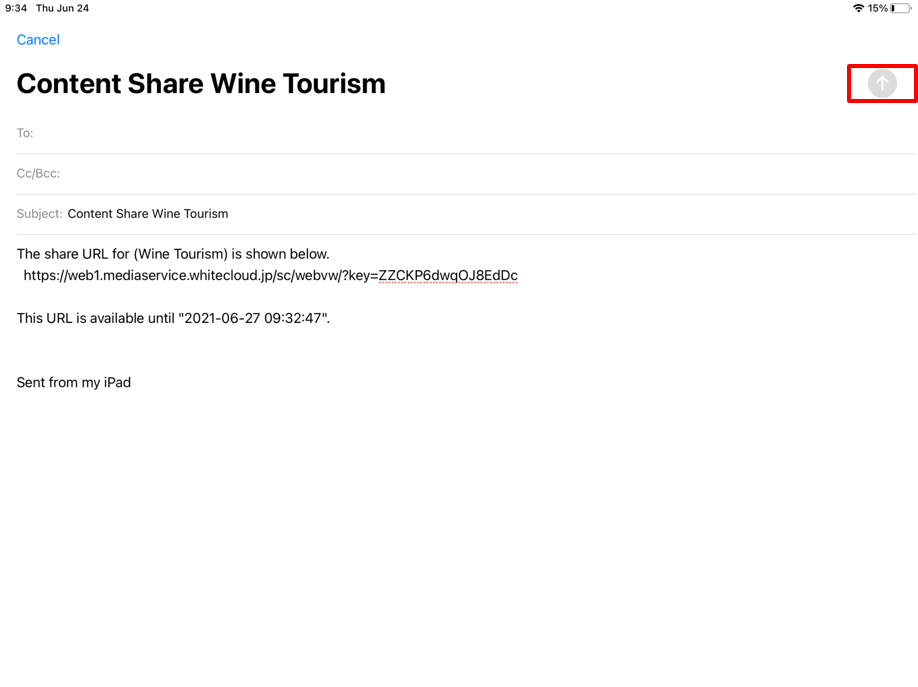
Task: Tap the "Cc/Bcc:" label
Action: (x=38, y=174)
